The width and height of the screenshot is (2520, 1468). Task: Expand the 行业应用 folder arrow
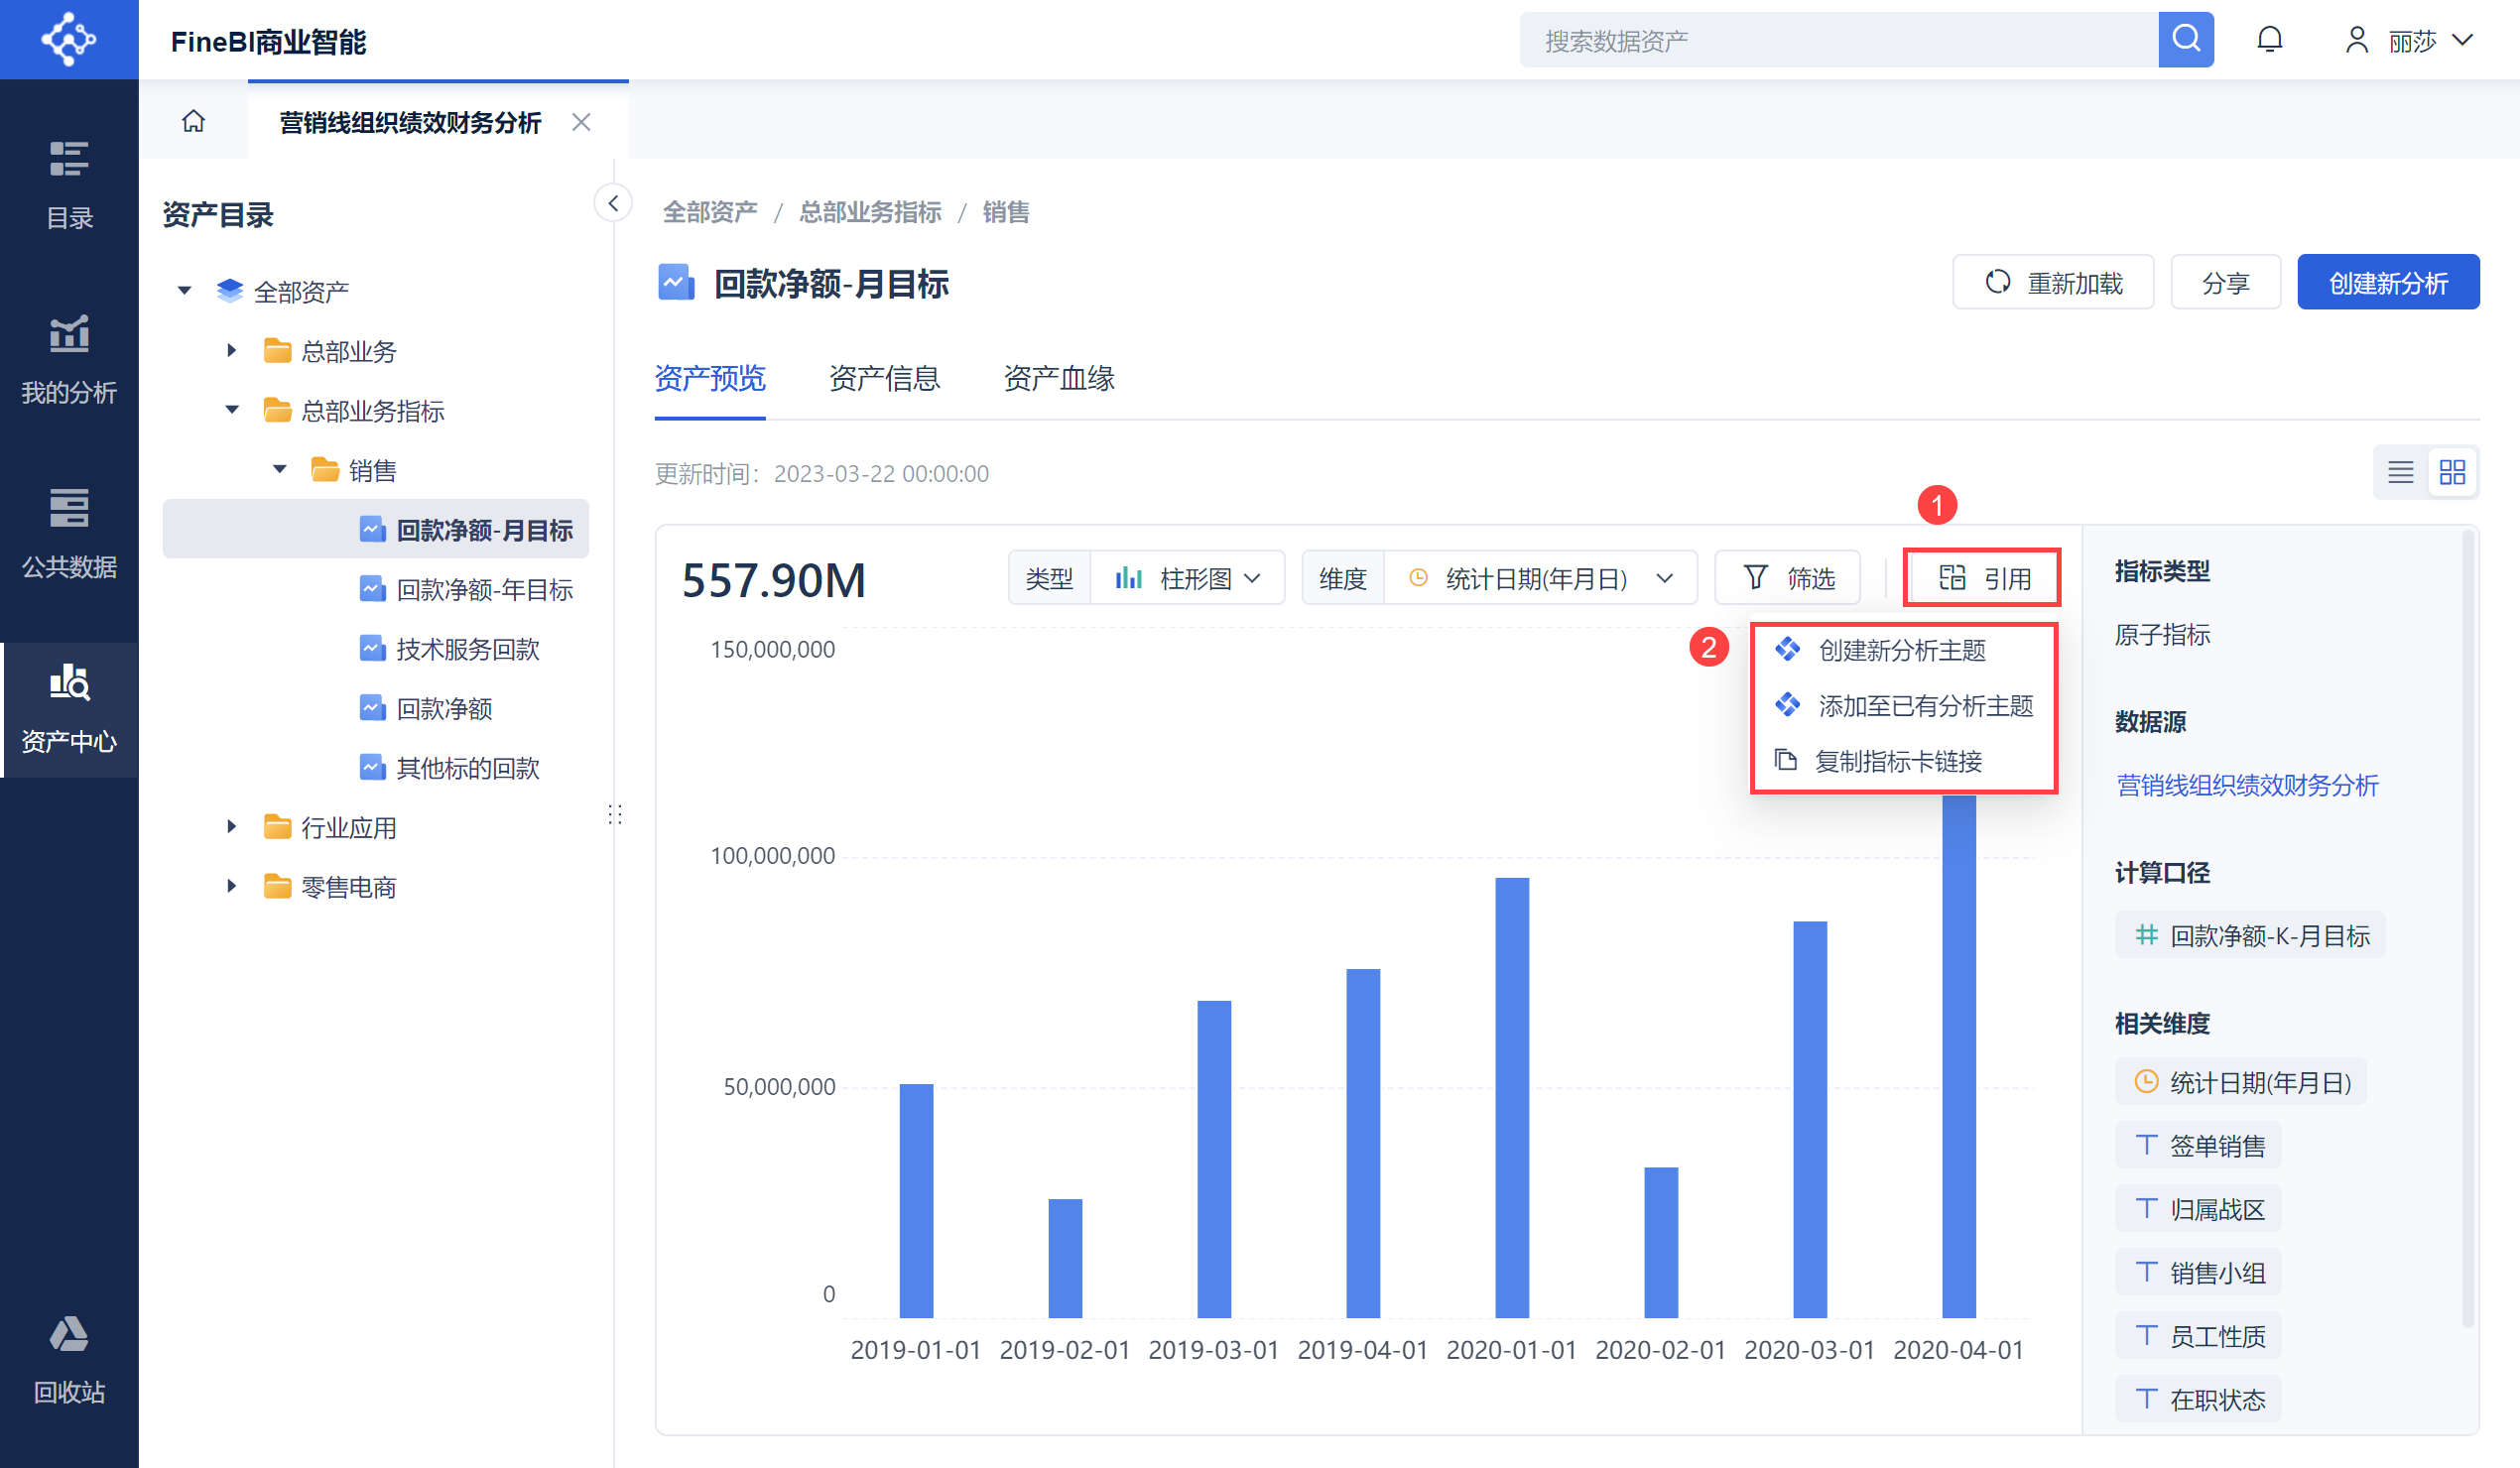pyautogui.click(x=231, y=827)
